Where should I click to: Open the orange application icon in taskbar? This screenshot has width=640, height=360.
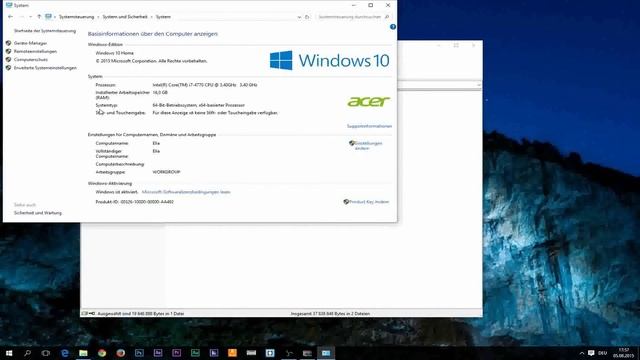click(x=232, y=353)
